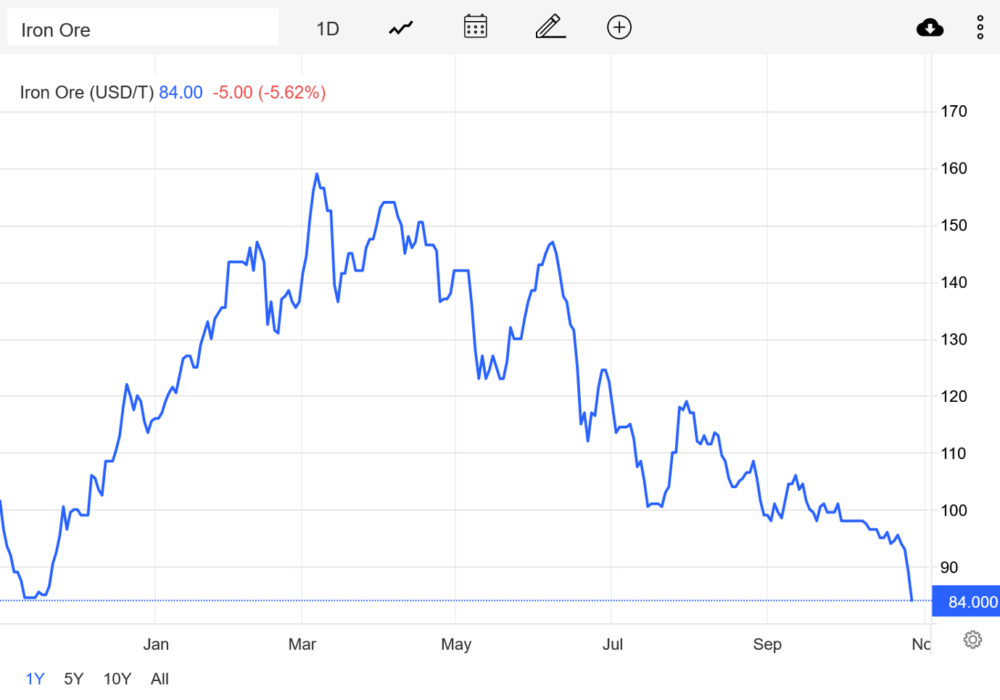Viewport: 1000px width, 700px height.
Task: Open the calendar date range picker
Action: point(475,27)
